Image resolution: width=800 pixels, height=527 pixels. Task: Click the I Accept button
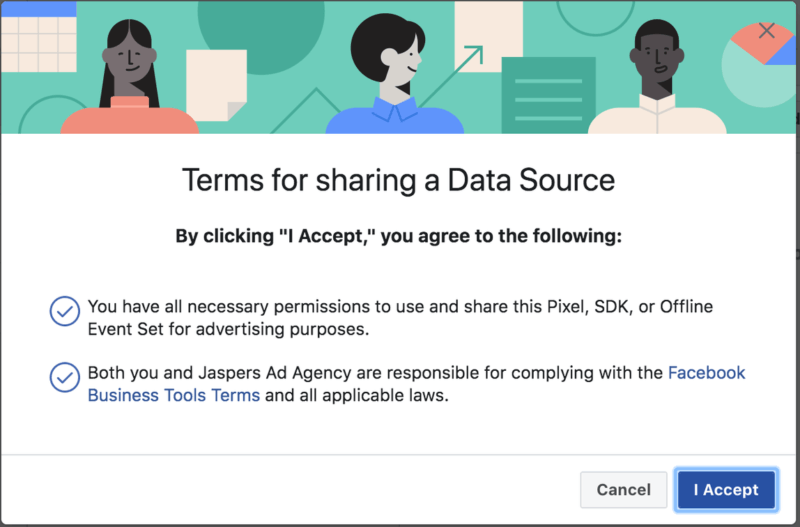coord(726,490)
